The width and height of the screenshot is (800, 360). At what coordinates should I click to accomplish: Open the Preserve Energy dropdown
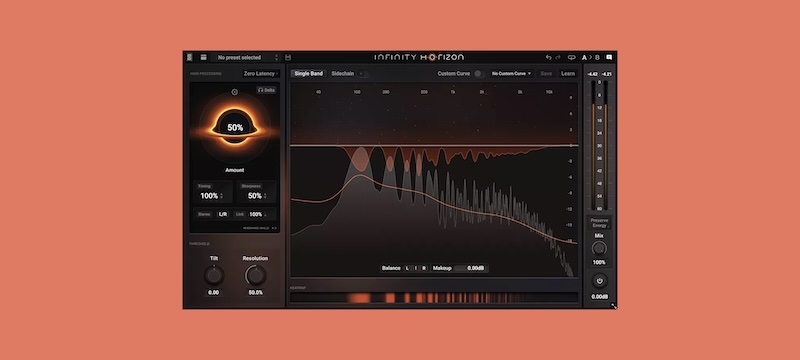599,223
